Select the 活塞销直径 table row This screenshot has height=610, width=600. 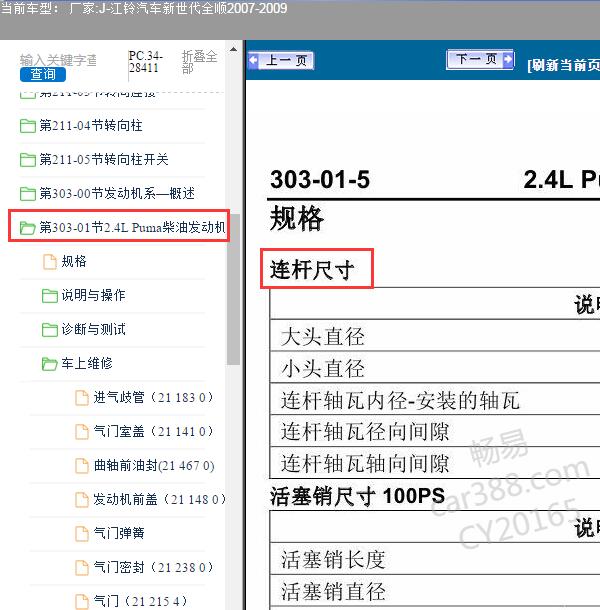point(435,591)
